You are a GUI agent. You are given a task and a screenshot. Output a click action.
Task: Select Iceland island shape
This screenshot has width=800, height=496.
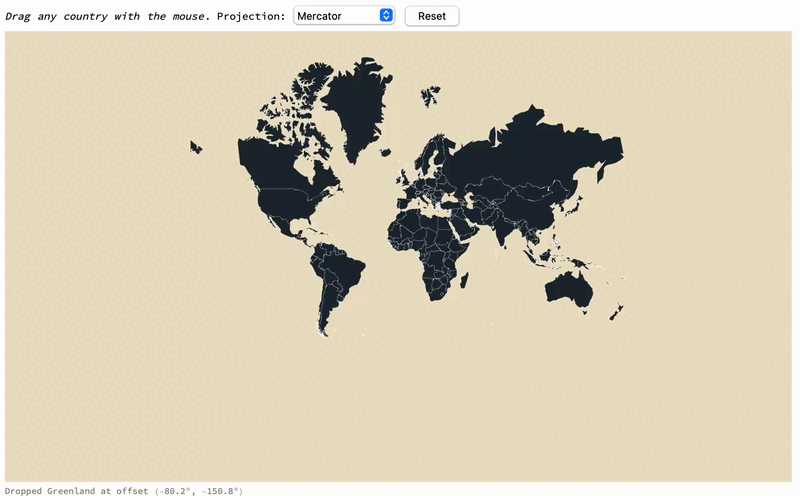coord(386,152)
